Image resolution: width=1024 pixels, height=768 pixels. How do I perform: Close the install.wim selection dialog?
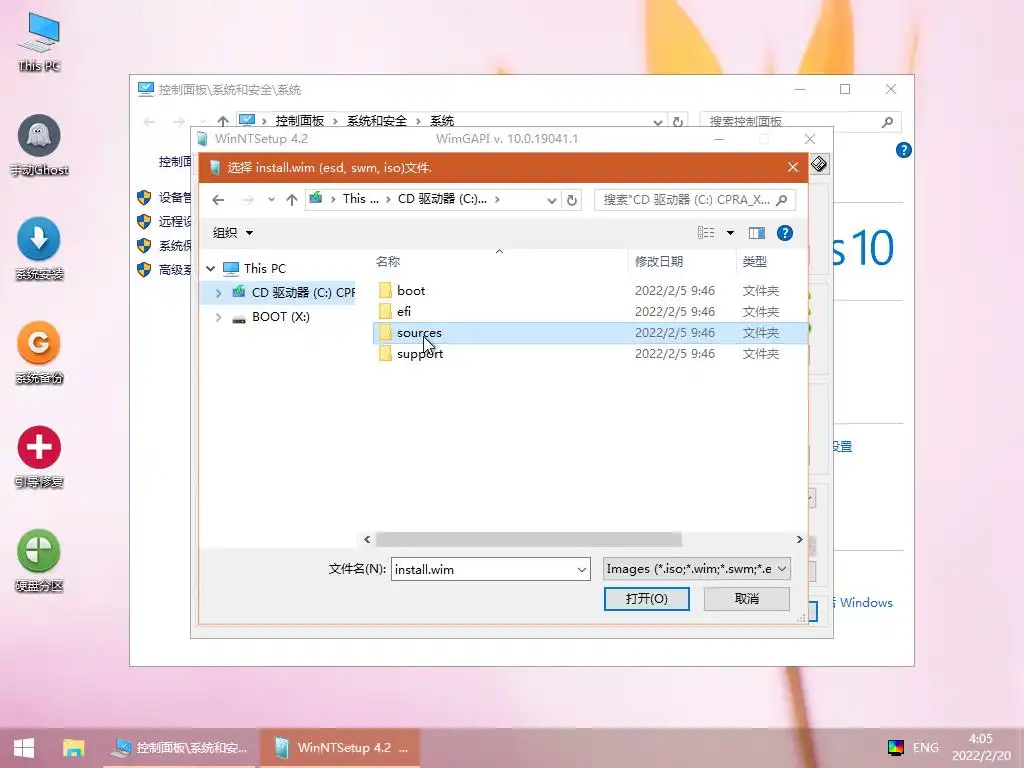[x=793, y=168]
